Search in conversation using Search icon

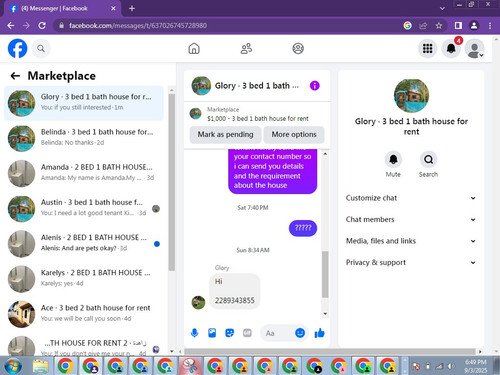pyautogui.click(x=428, y=159)
